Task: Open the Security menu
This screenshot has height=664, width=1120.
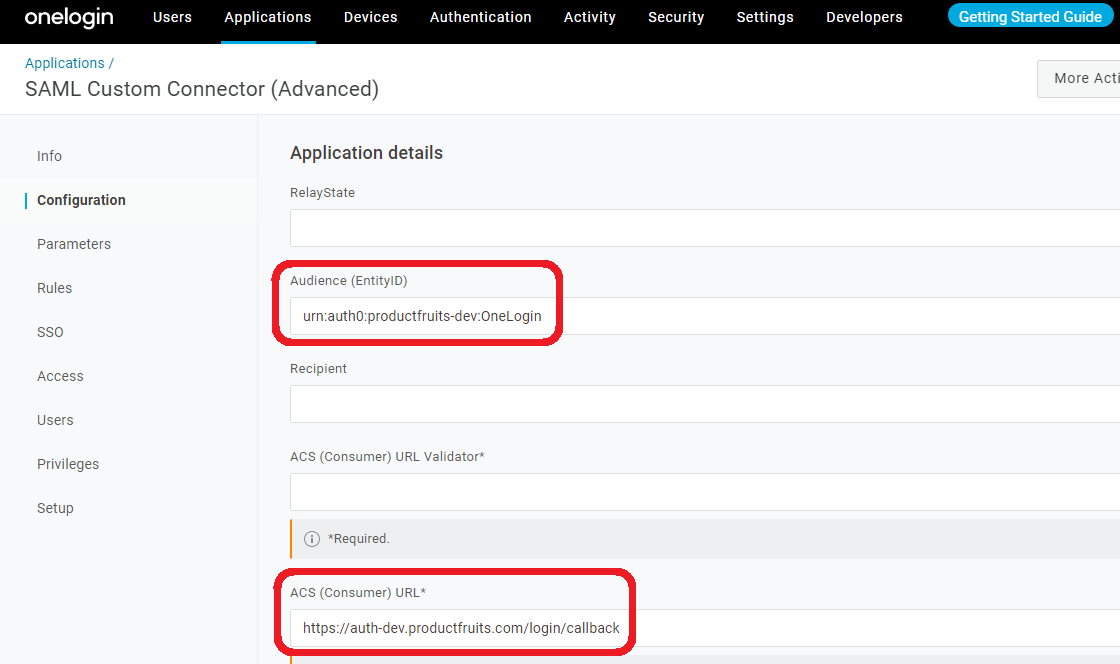Action: pyautogui.click(x=676, y=17)
